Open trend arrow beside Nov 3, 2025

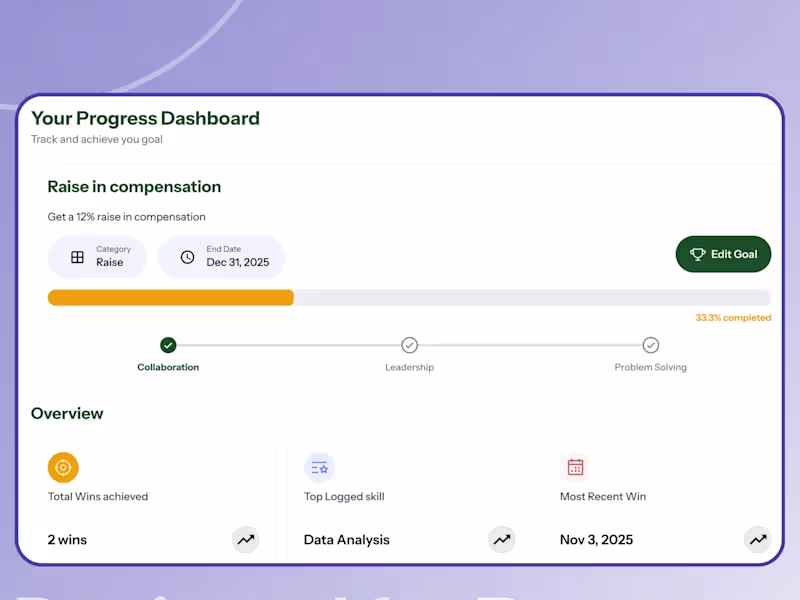tap(758, 539)
